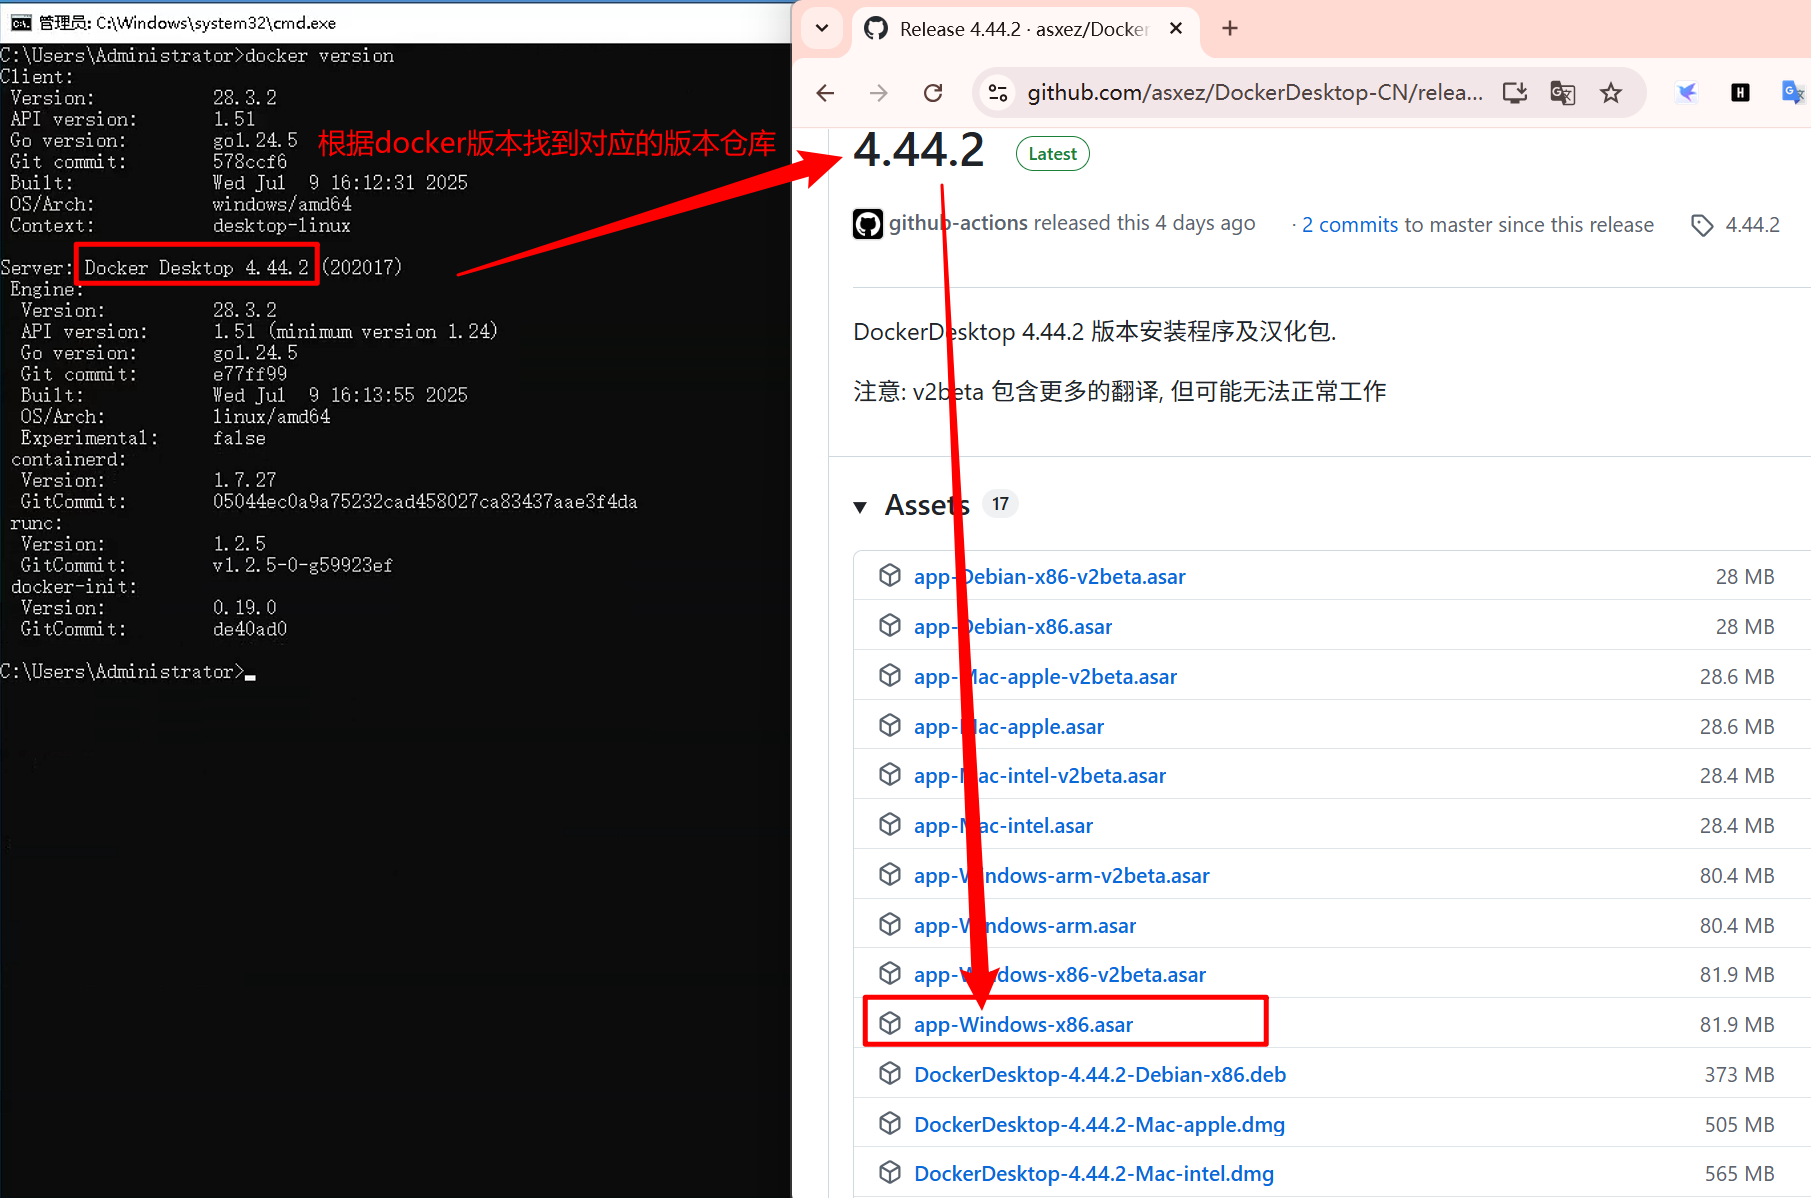
Task: Close the Release 4.44.2 tab
Action: pos(1176,28)
